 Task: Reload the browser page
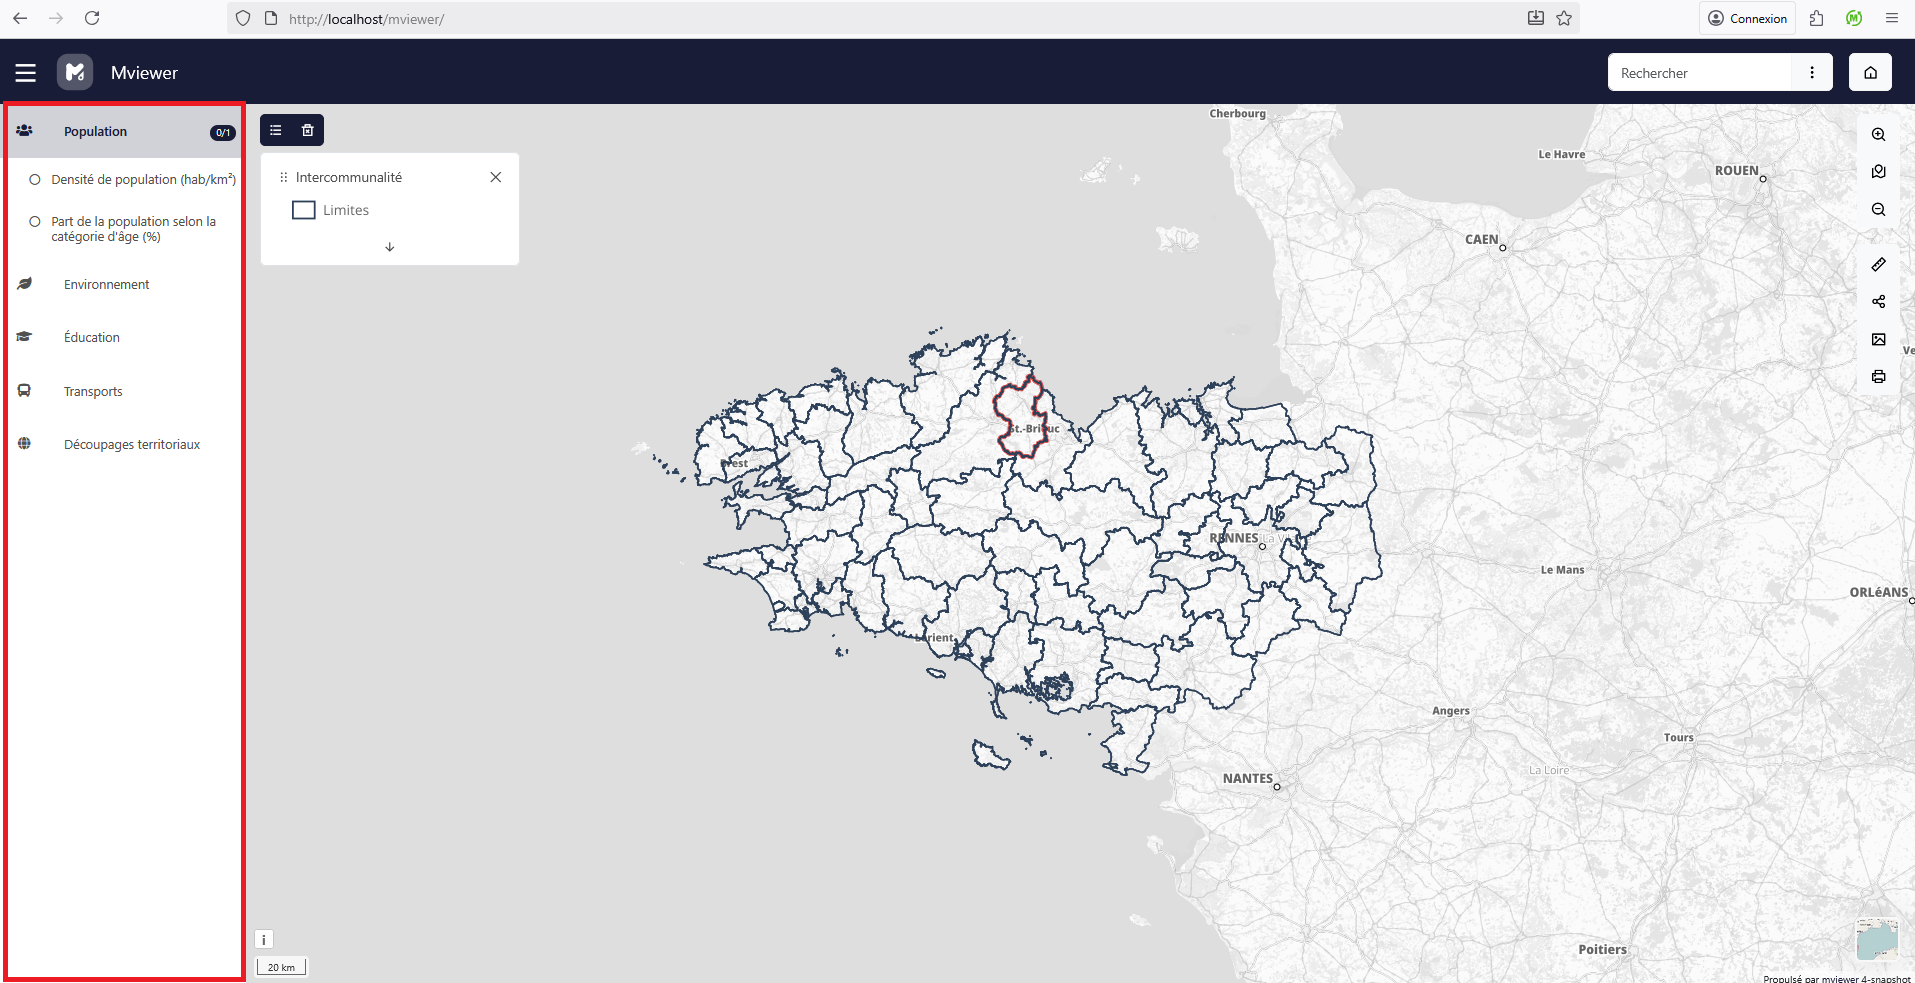92,18
